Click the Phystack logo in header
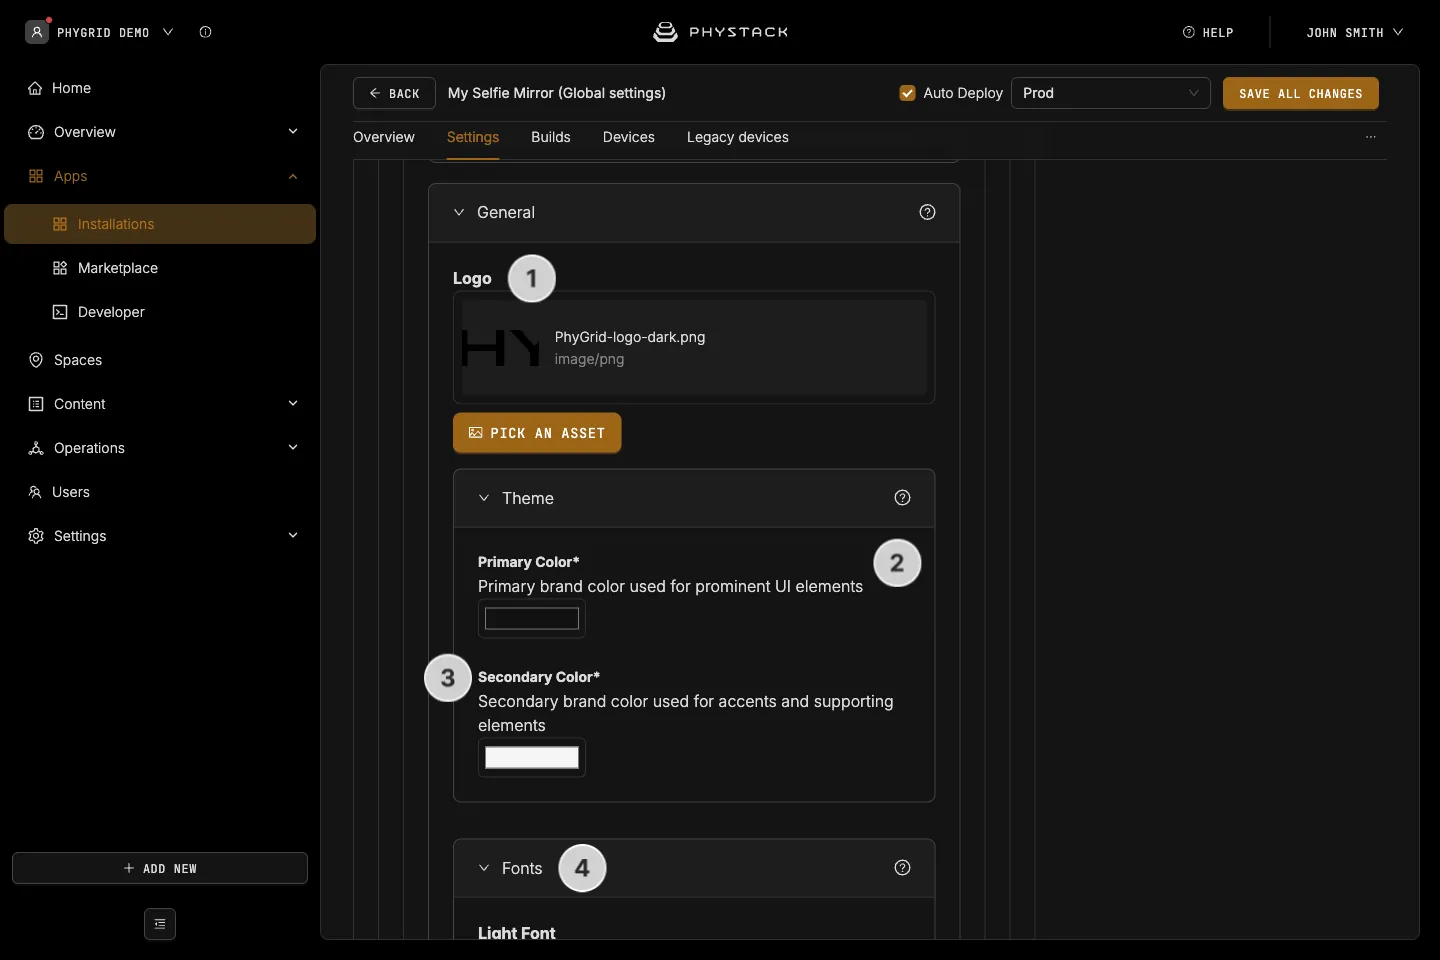Image resolution: width=1440 pixels, height=960 pixels. pos(720,32)
